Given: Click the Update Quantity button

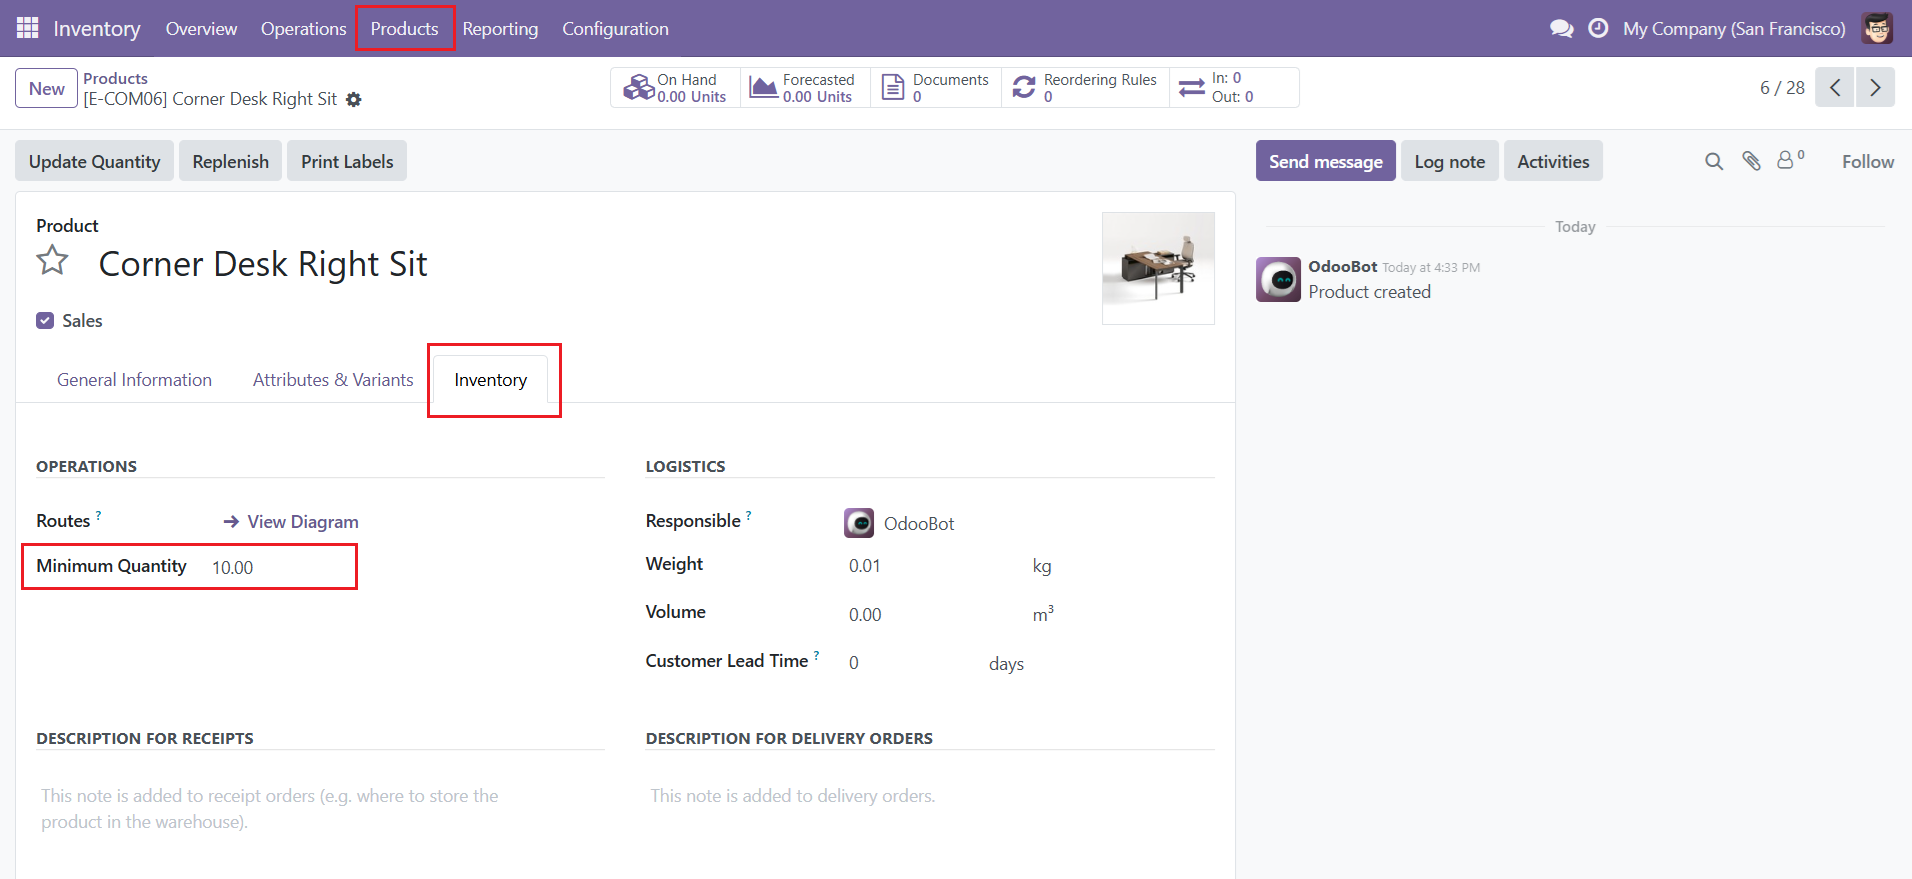Looking at the screenshot, I should coord(94,161).
